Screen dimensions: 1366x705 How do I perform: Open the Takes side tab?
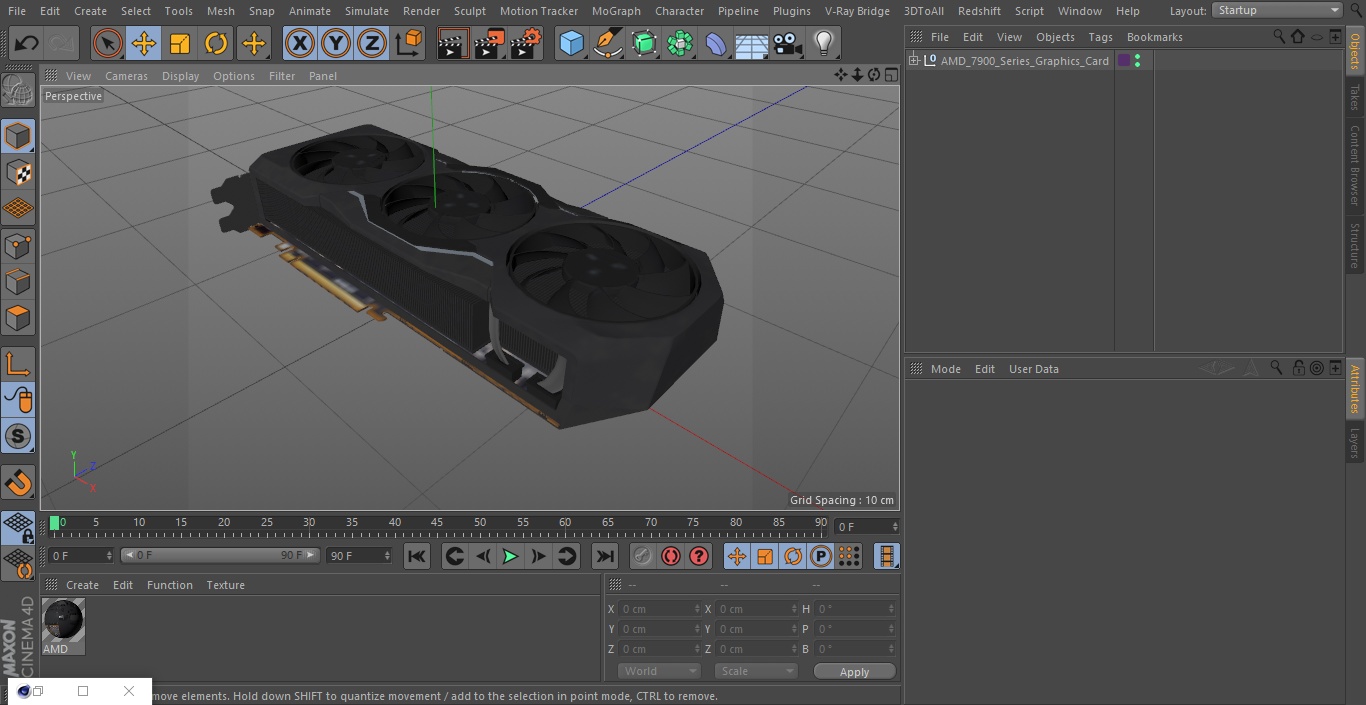coord(1355,97)
